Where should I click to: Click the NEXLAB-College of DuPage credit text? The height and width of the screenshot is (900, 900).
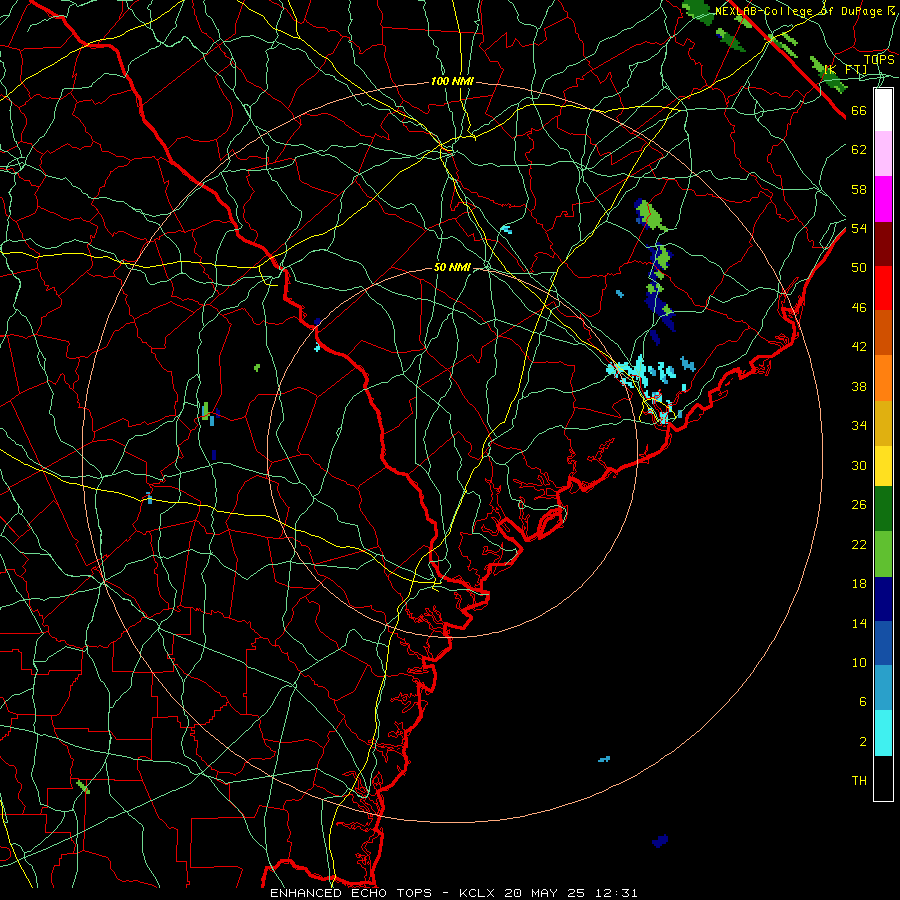(806, 11)
